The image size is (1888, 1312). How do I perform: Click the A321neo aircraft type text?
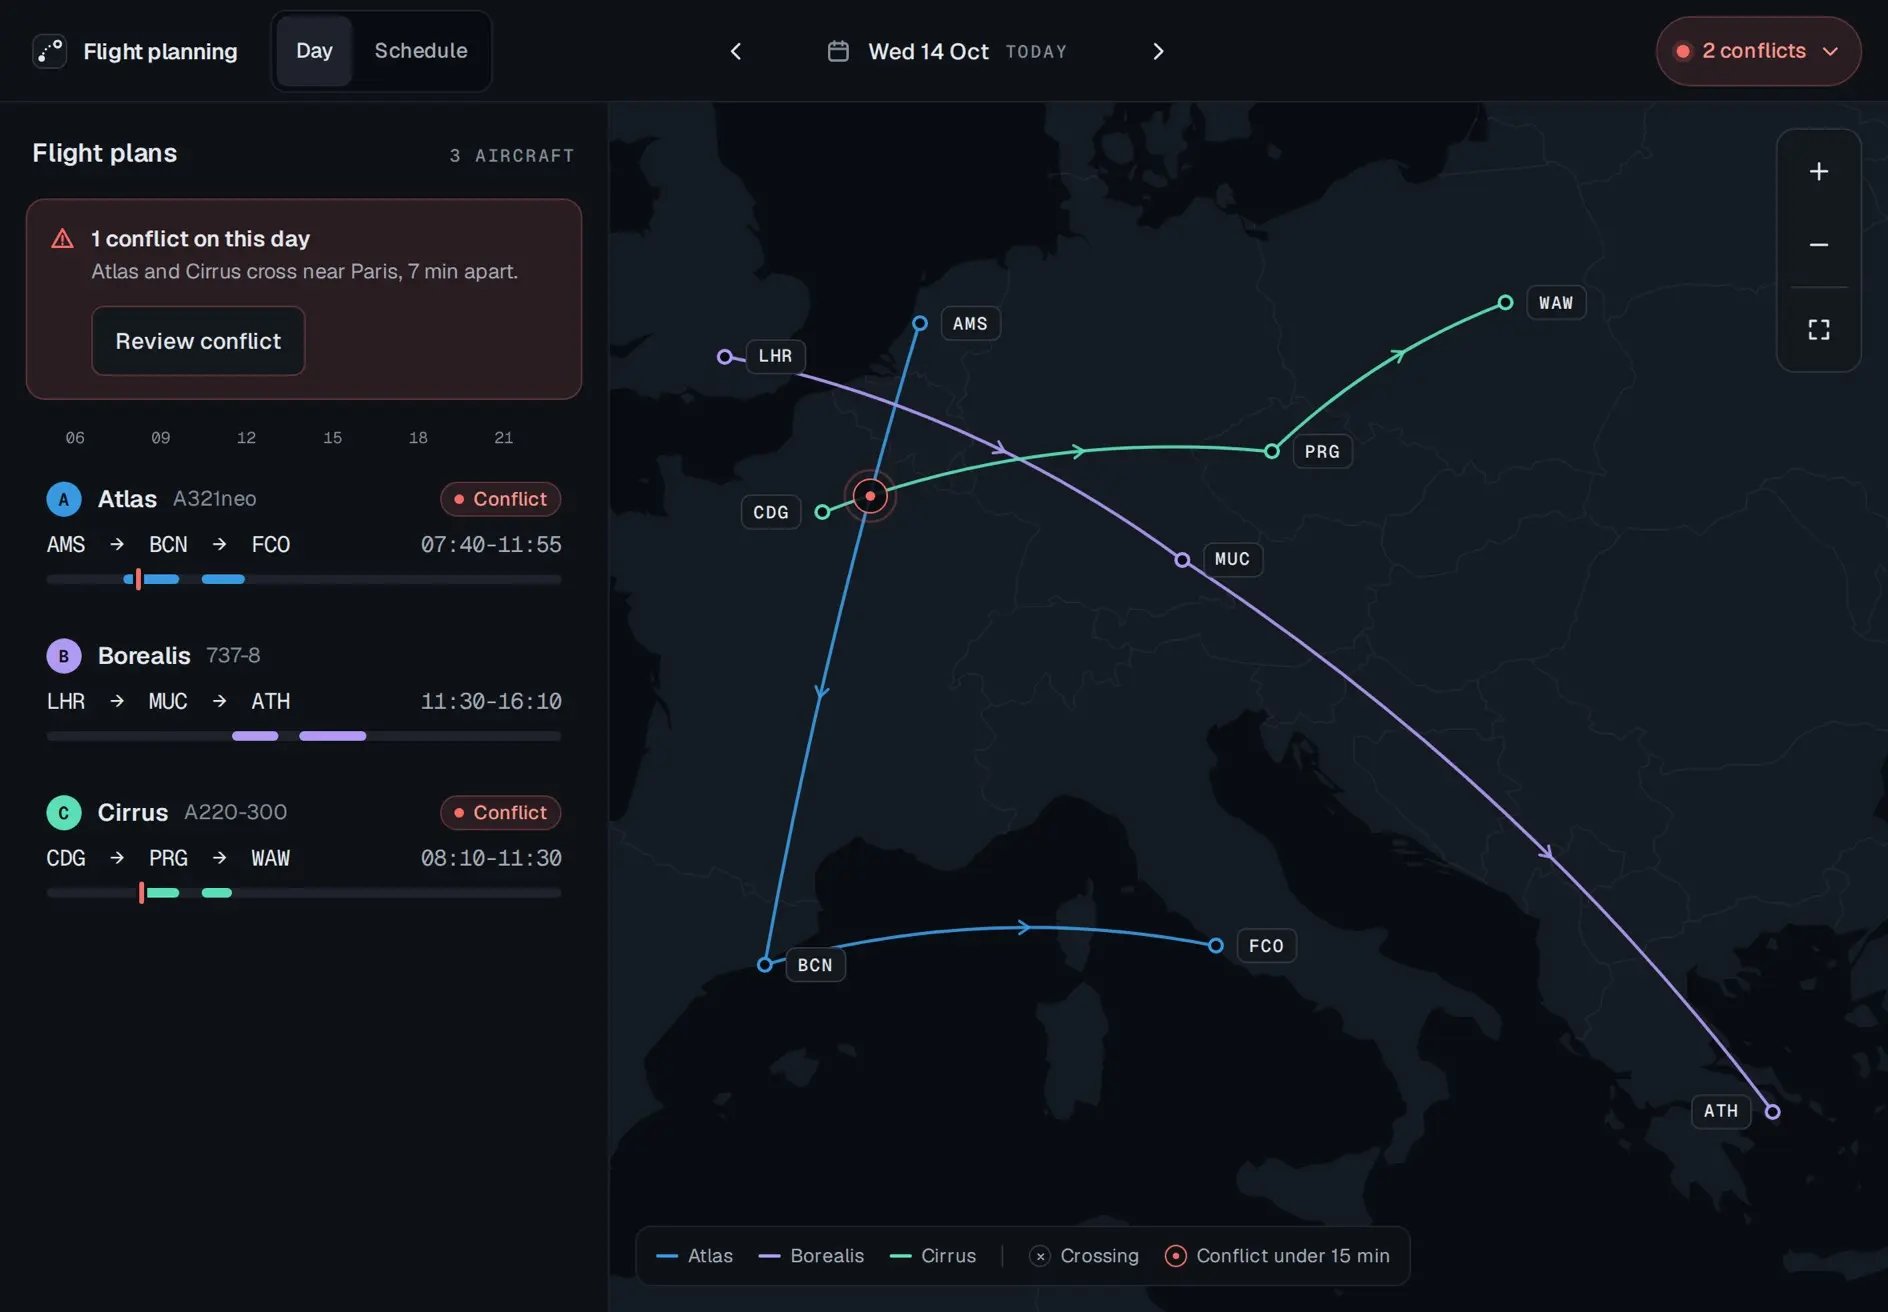[215, 499]
